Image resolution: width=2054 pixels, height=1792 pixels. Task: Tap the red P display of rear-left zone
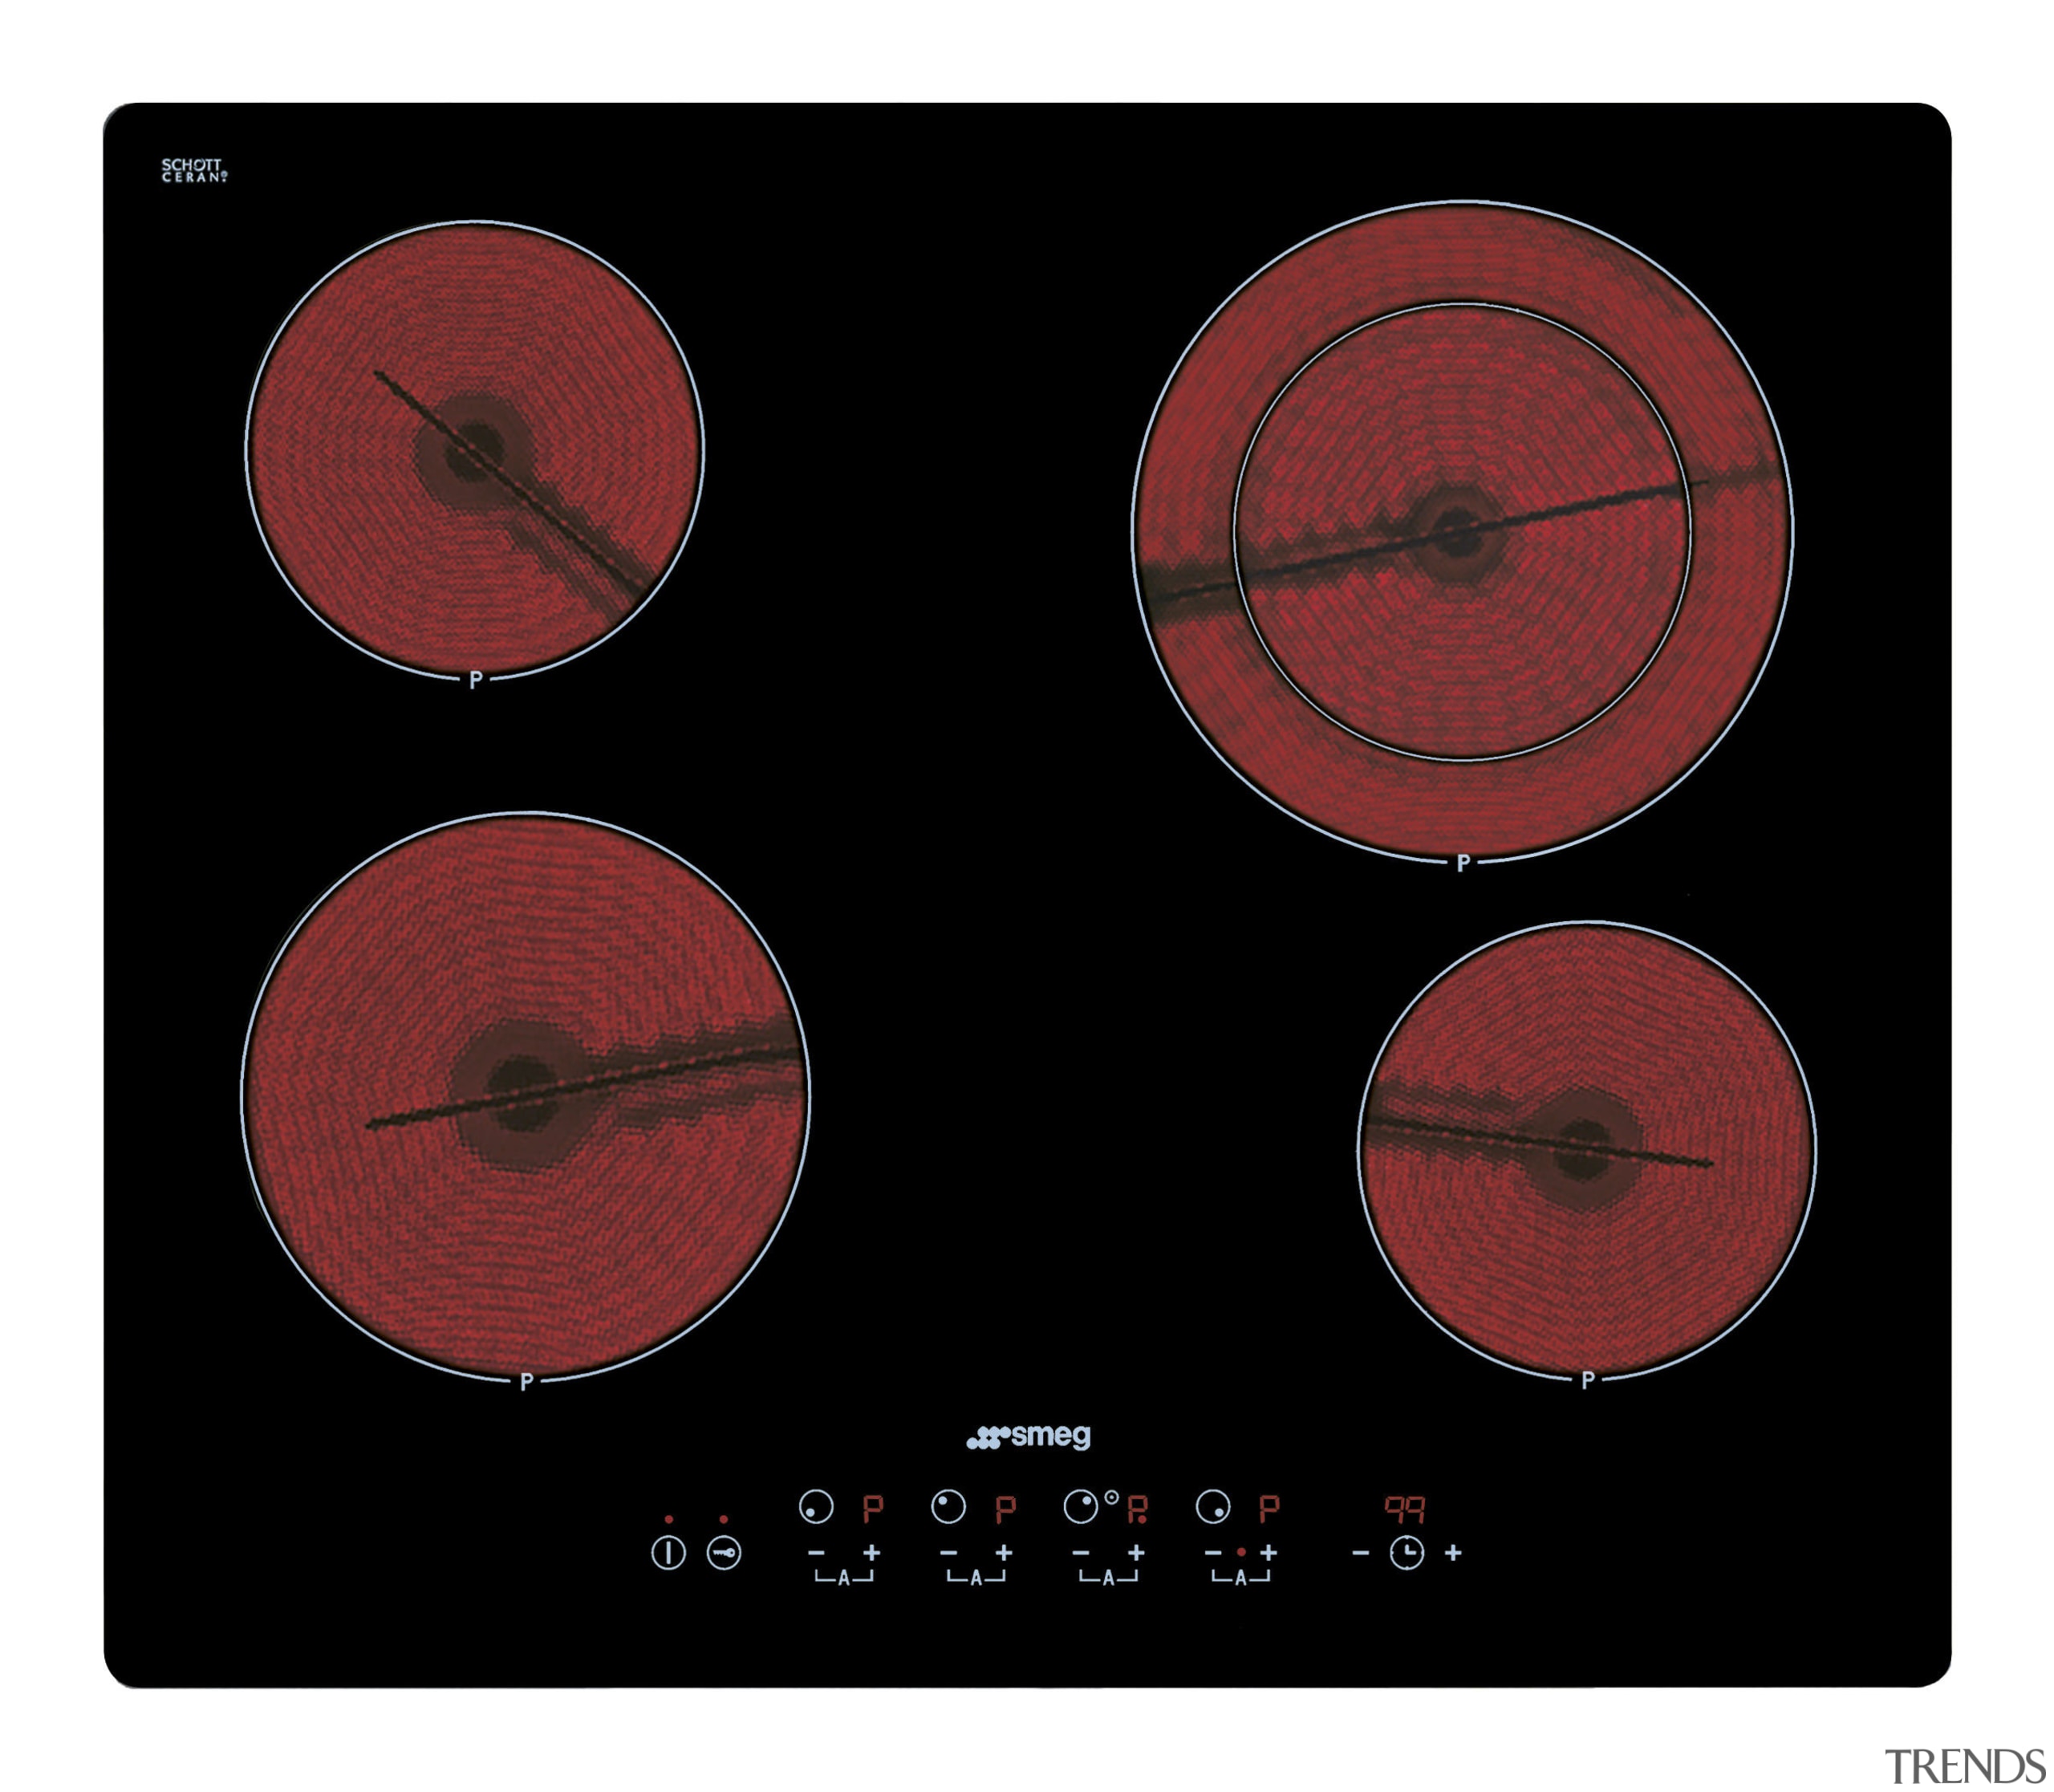[1005, 1509]
